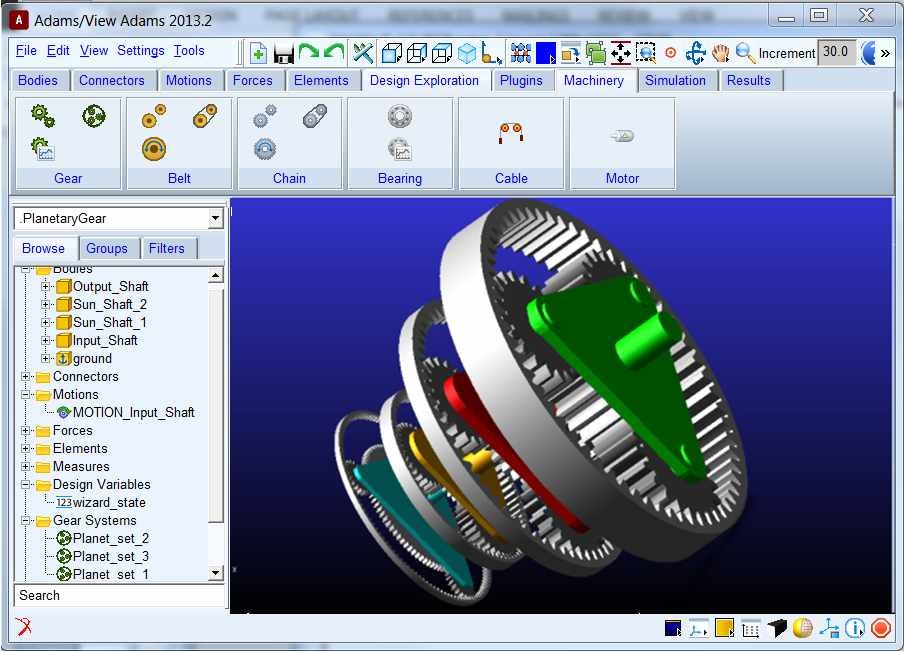Create a pulley in the Belt group
904x652 pixels.
pos(154,116)
